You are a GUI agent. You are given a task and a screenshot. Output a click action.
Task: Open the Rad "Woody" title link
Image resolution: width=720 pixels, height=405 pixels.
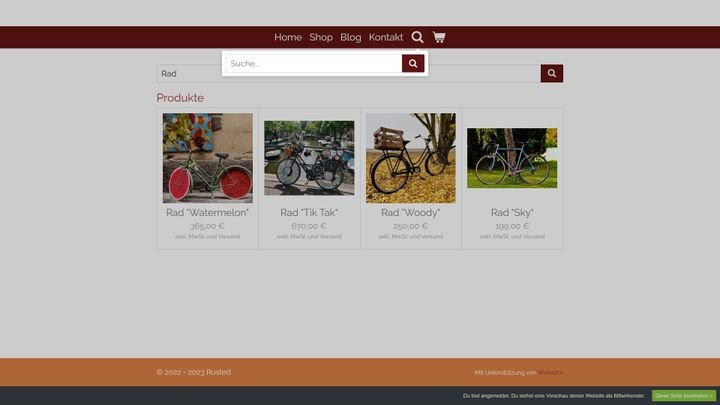point(411,212)
